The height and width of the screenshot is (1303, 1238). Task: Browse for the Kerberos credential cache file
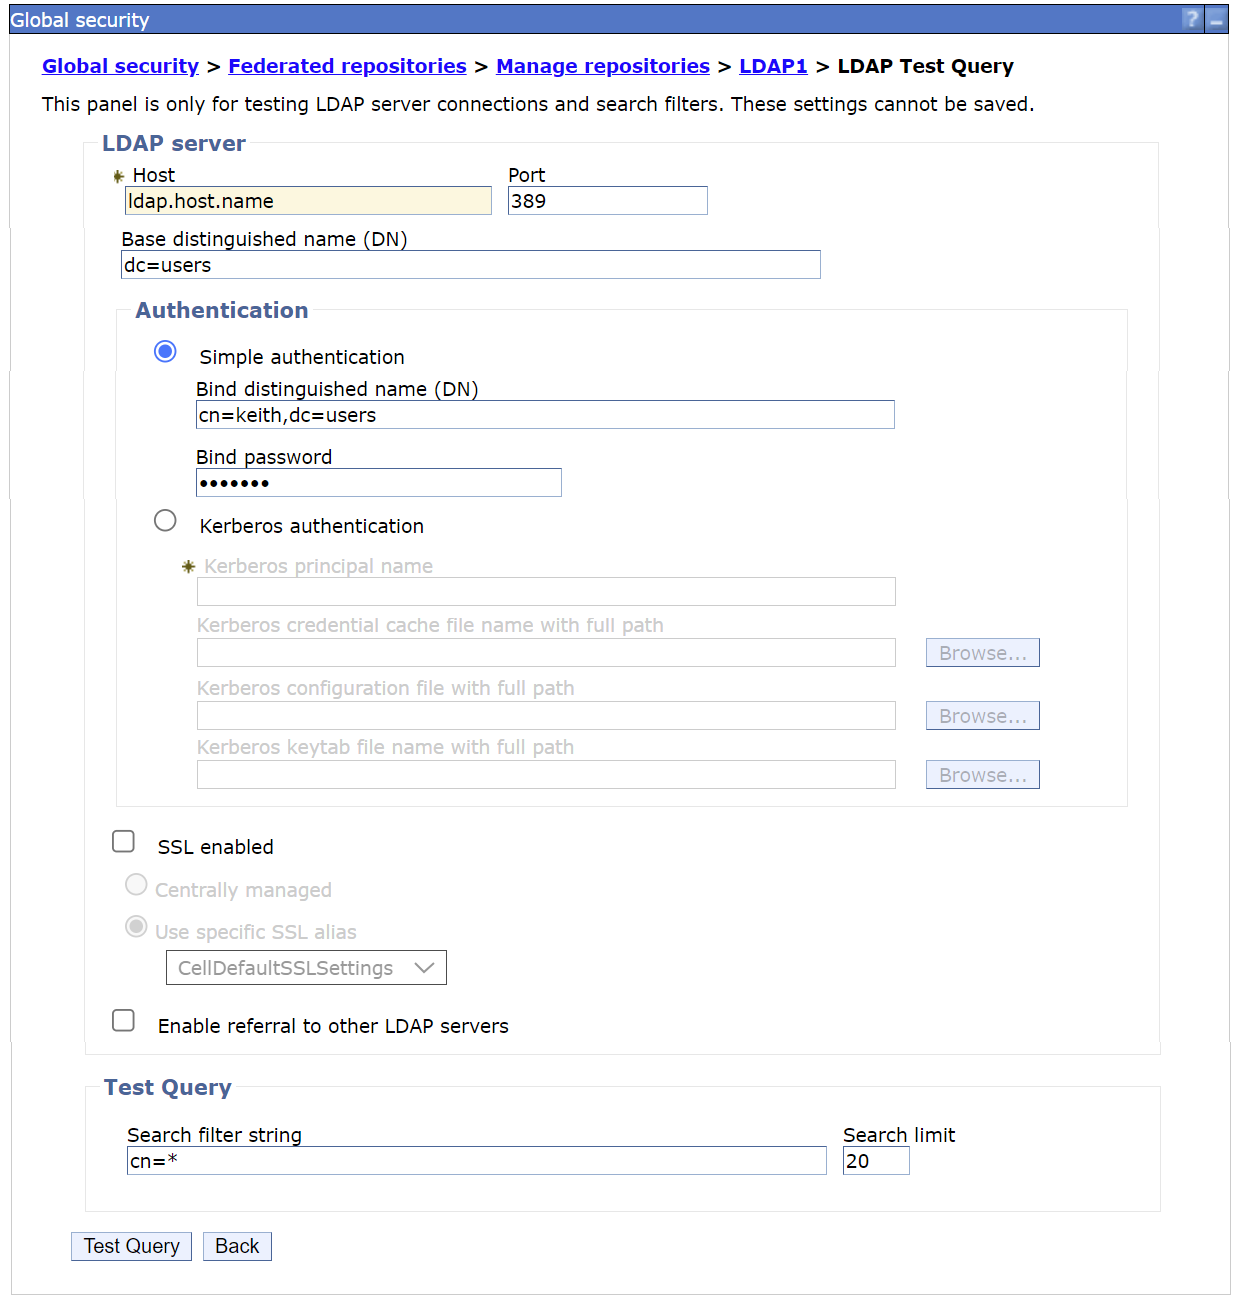(x=981, y=652)
